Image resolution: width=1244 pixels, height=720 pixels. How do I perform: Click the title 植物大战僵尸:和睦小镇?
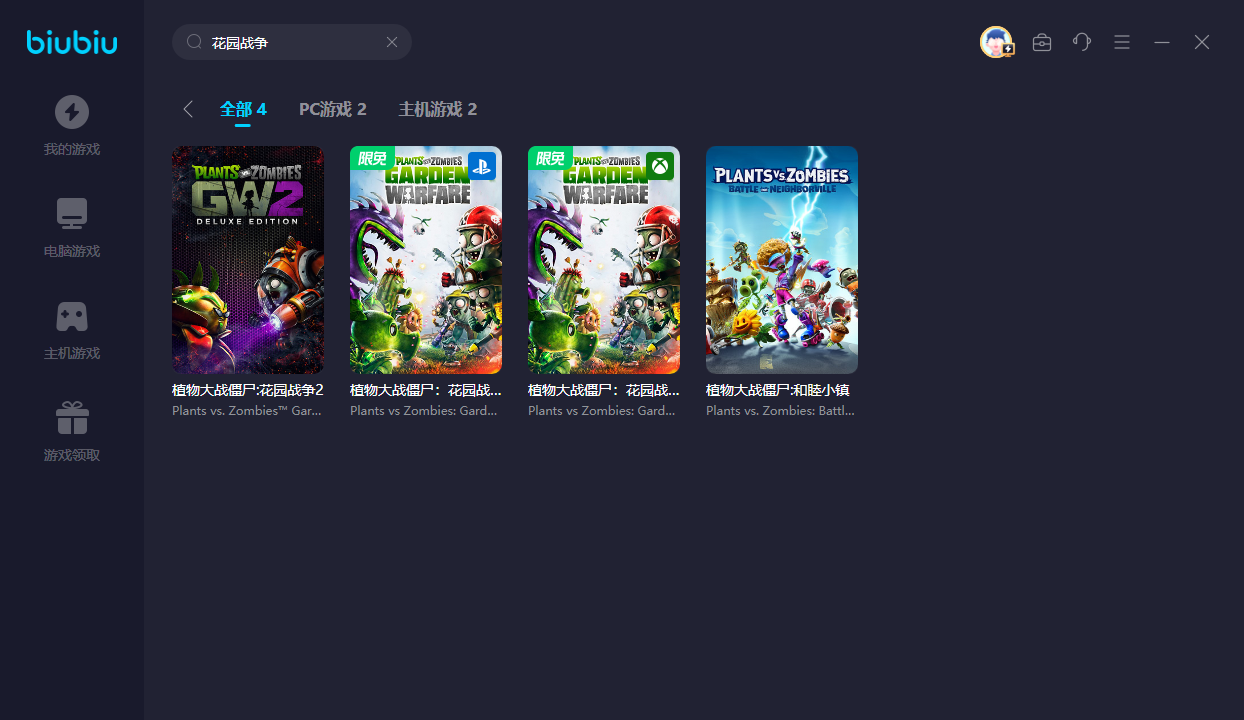(x=778, y=390)
